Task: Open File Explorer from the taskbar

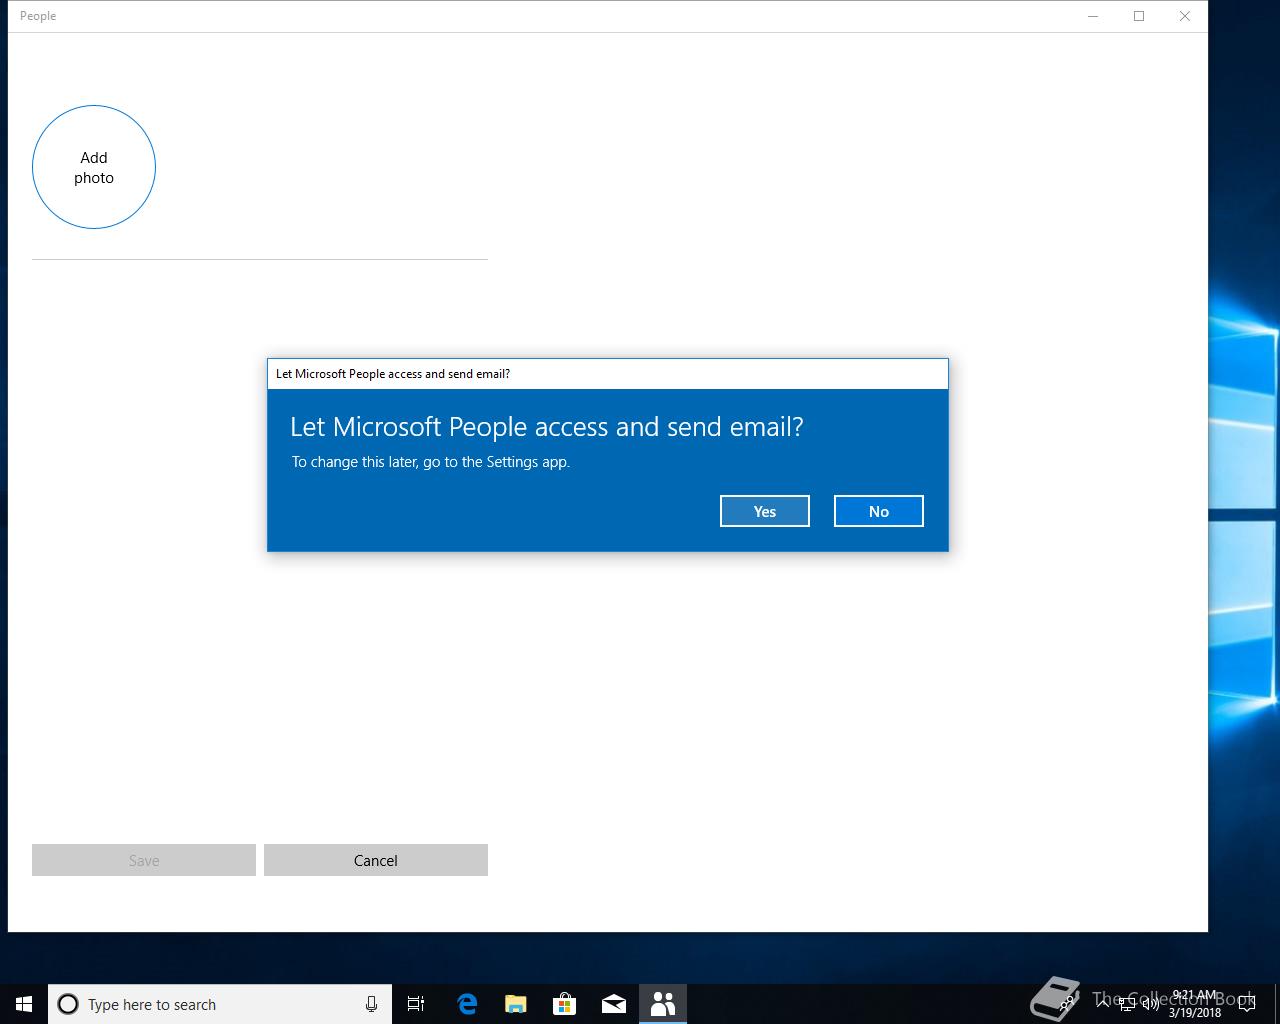Action: pos(516,1004)
